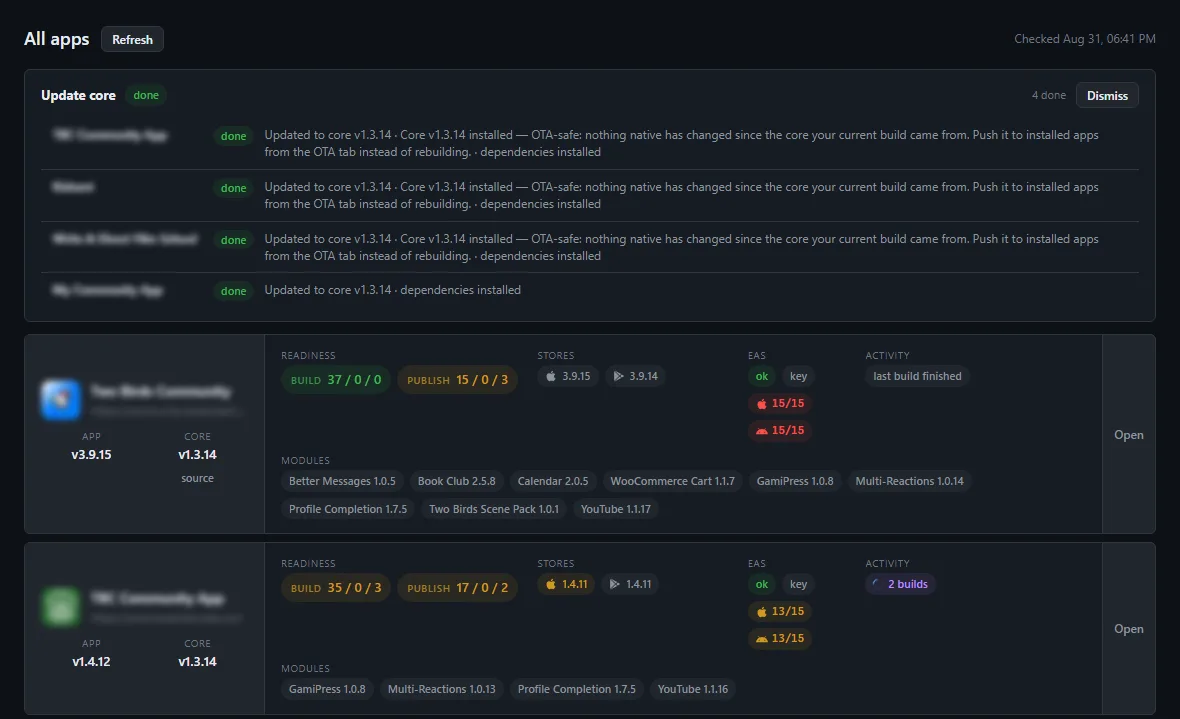
Task: Click the last build finished activity badge
Action: (x=917, y=376)
